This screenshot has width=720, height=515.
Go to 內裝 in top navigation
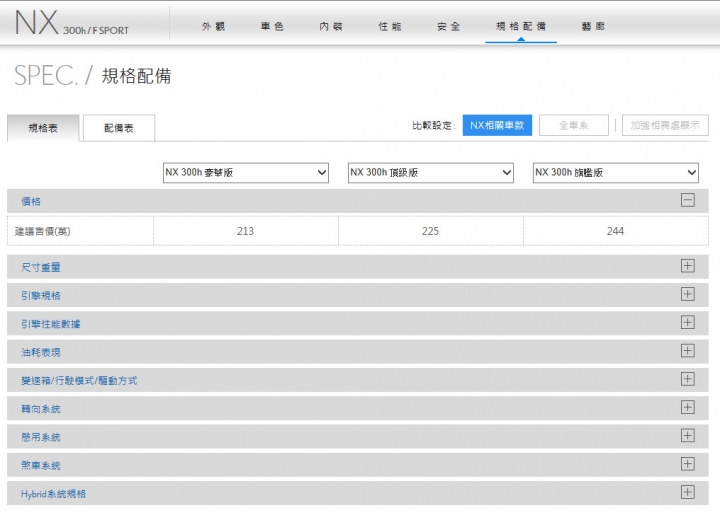pos(331,27)
